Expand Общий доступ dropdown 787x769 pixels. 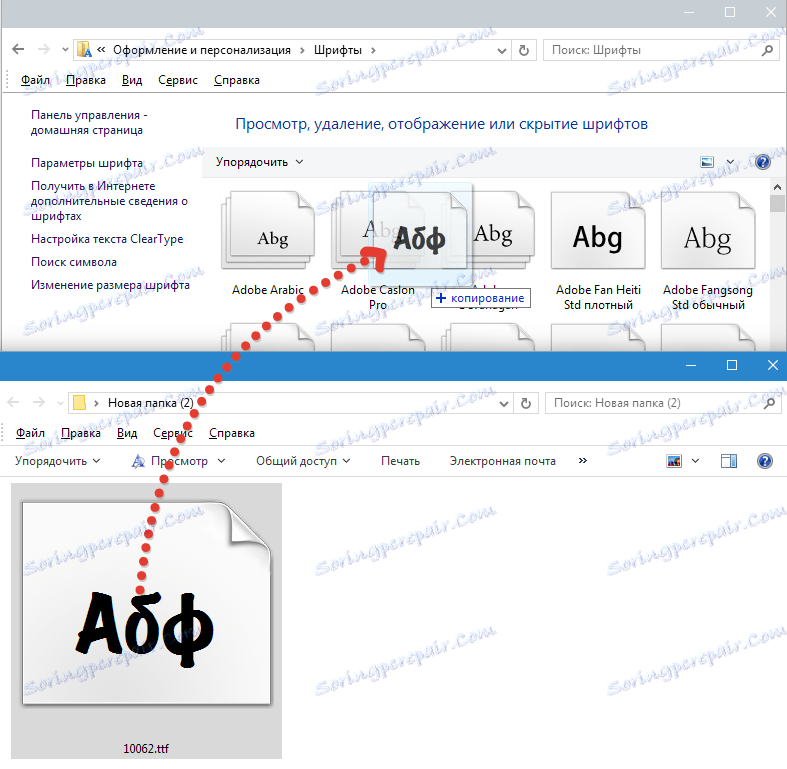coord(303,461)
